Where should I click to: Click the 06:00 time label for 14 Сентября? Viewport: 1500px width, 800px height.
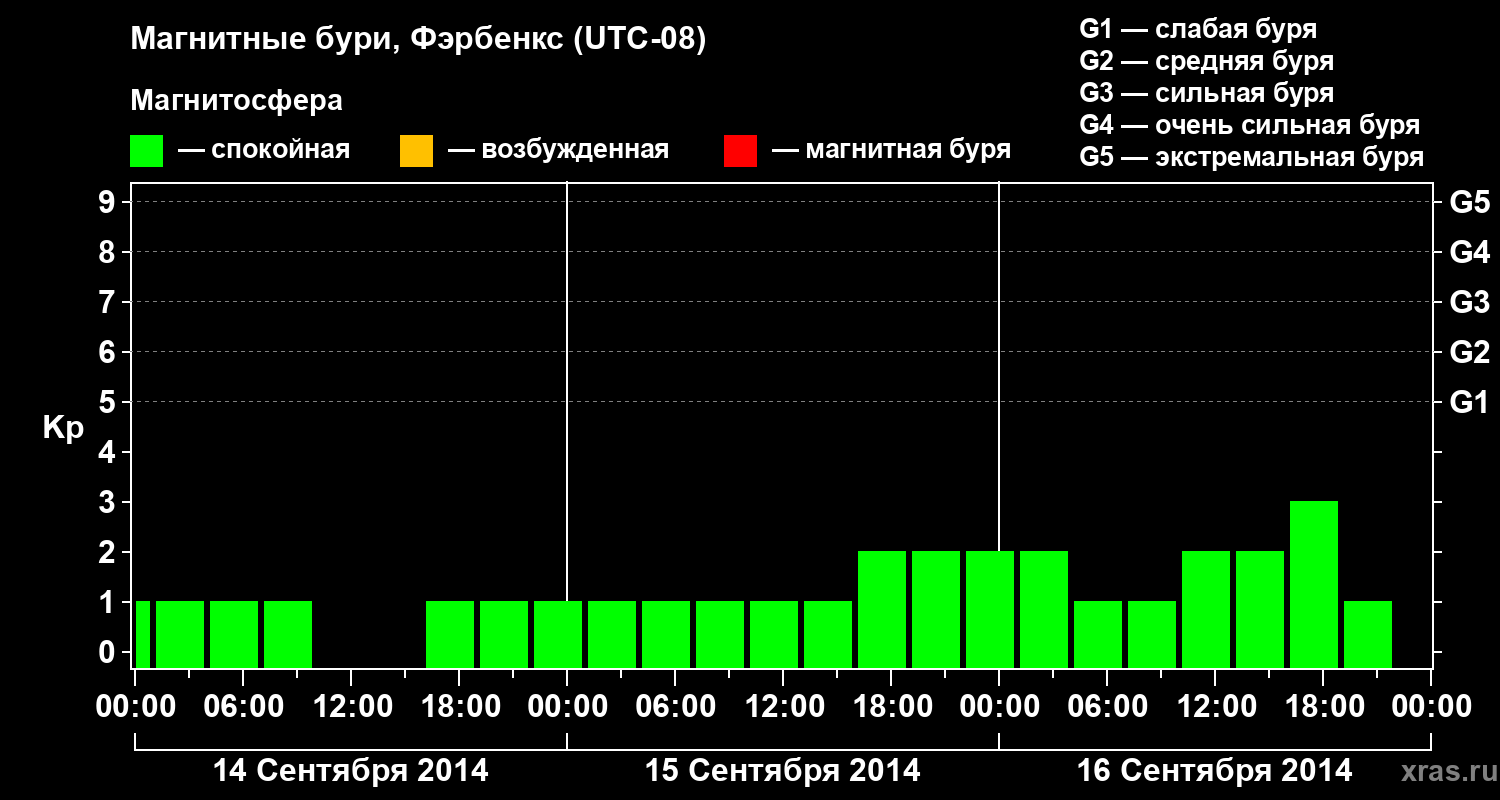pyautogui.click(x=243, y=706)
